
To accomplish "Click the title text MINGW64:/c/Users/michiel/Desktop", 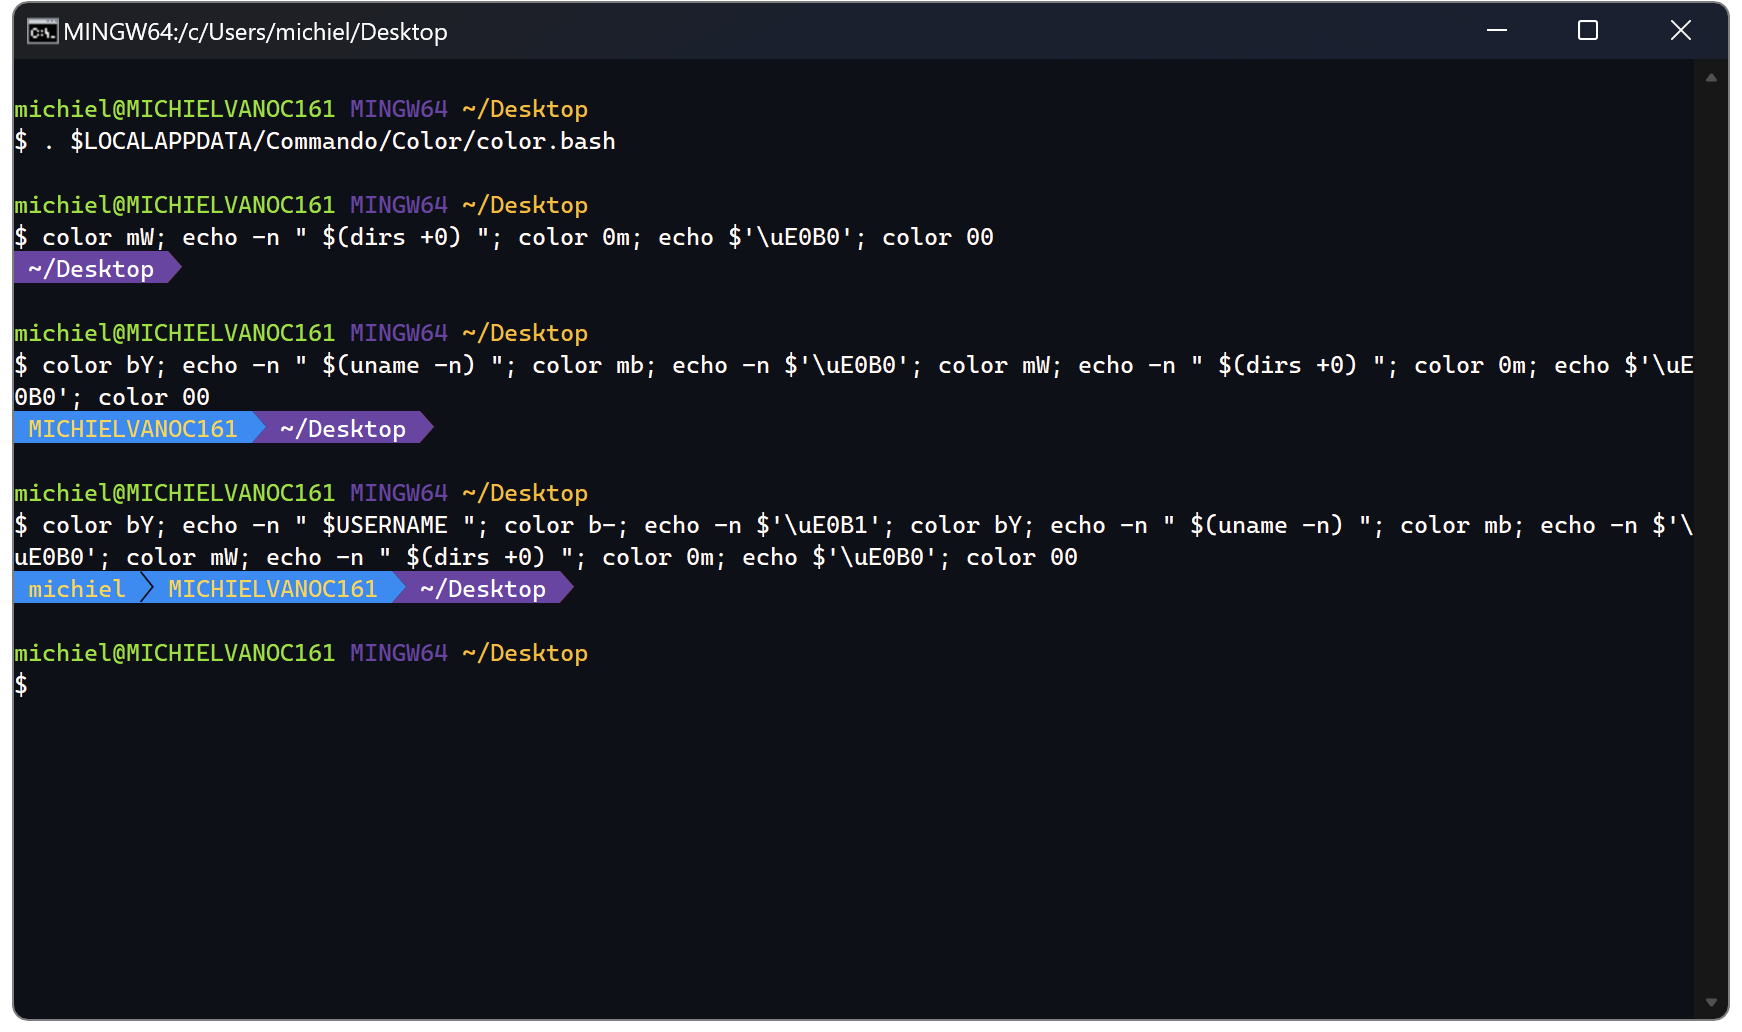I will pyautogui.click(x=255, y=31).
